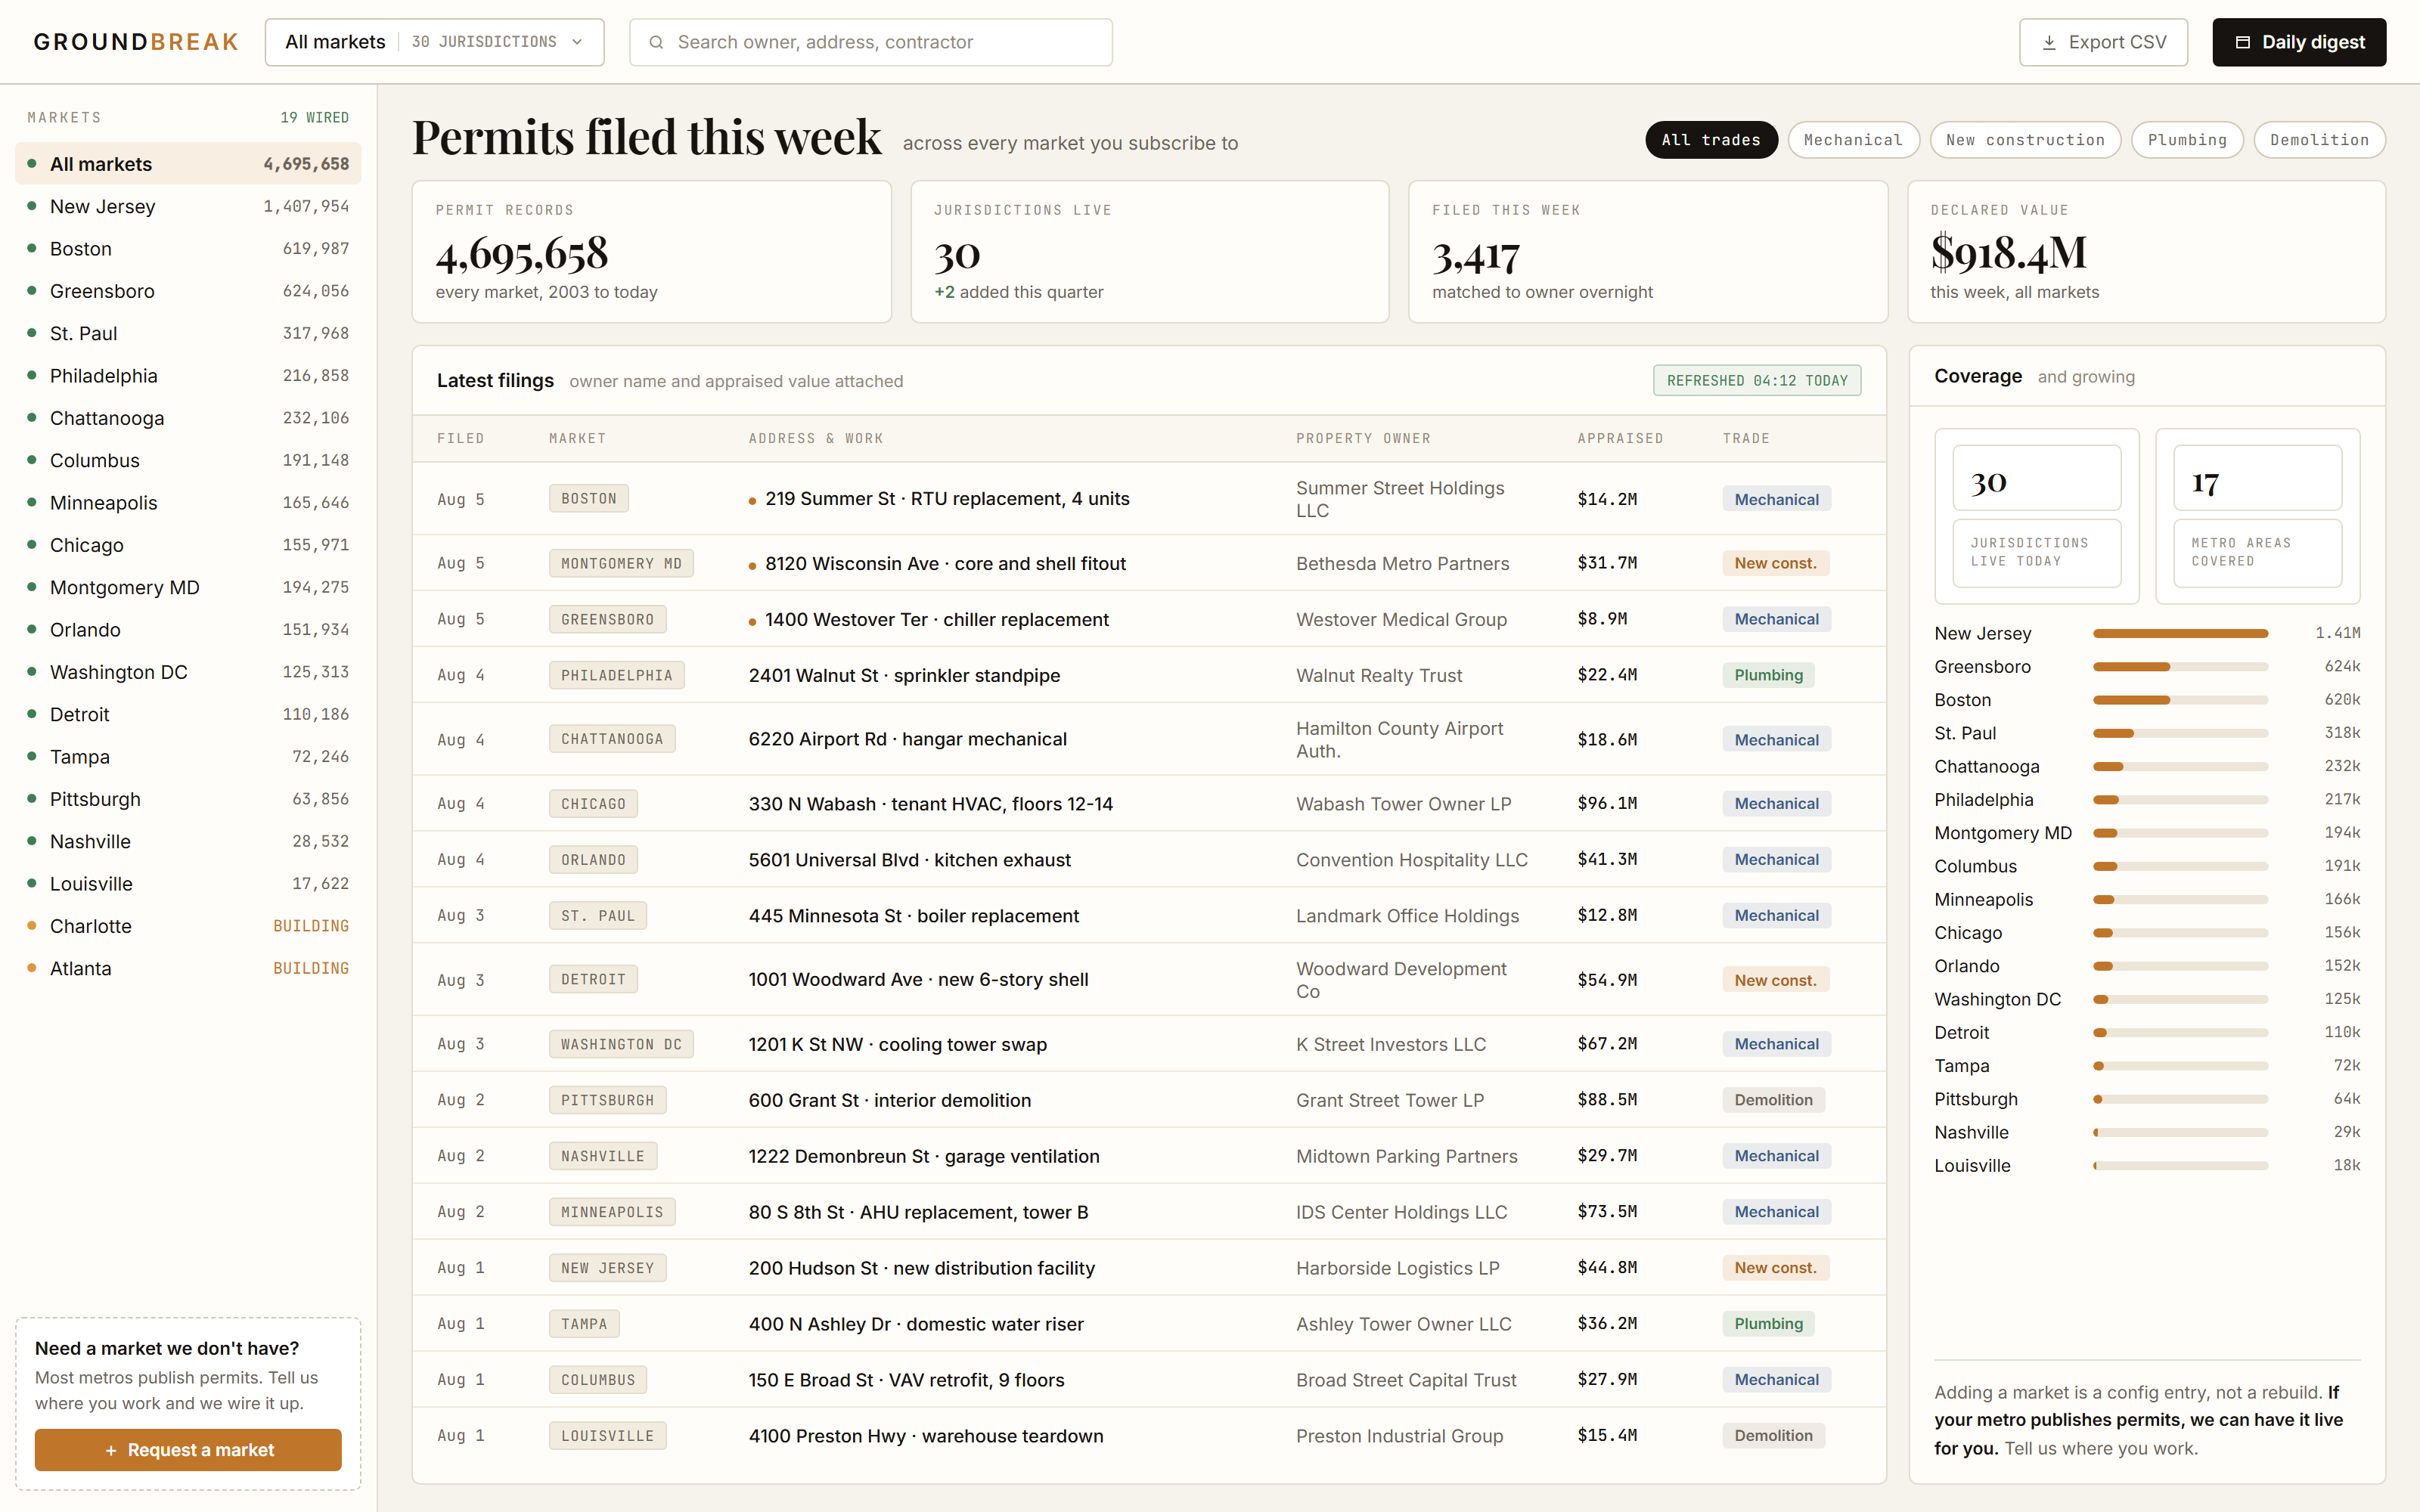Click the New const. badge on 1001 Woodward Ave row
The image size is (2420, 1512).
1775,979
